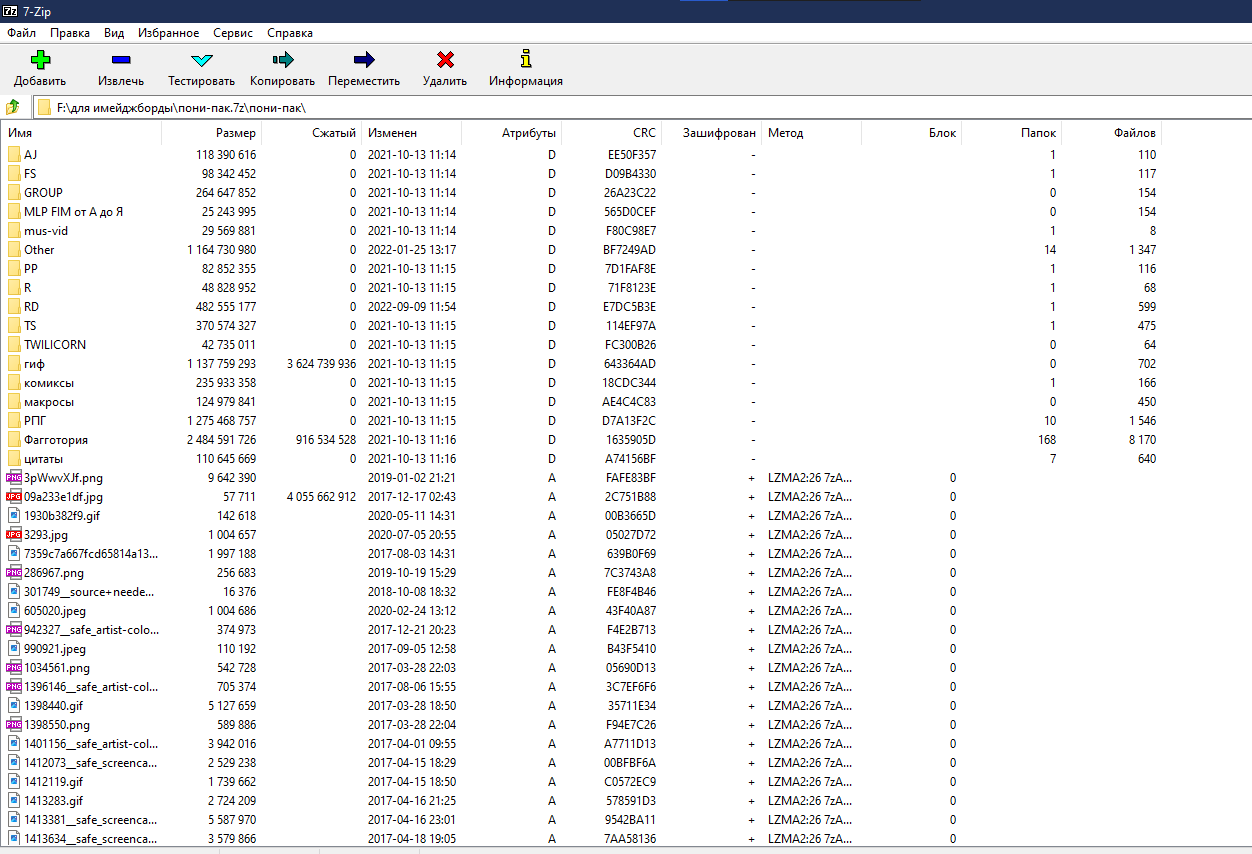Screen dimensions: 1252x854
Task: Click into the archive path address field
Action: [x=640, y=107]
